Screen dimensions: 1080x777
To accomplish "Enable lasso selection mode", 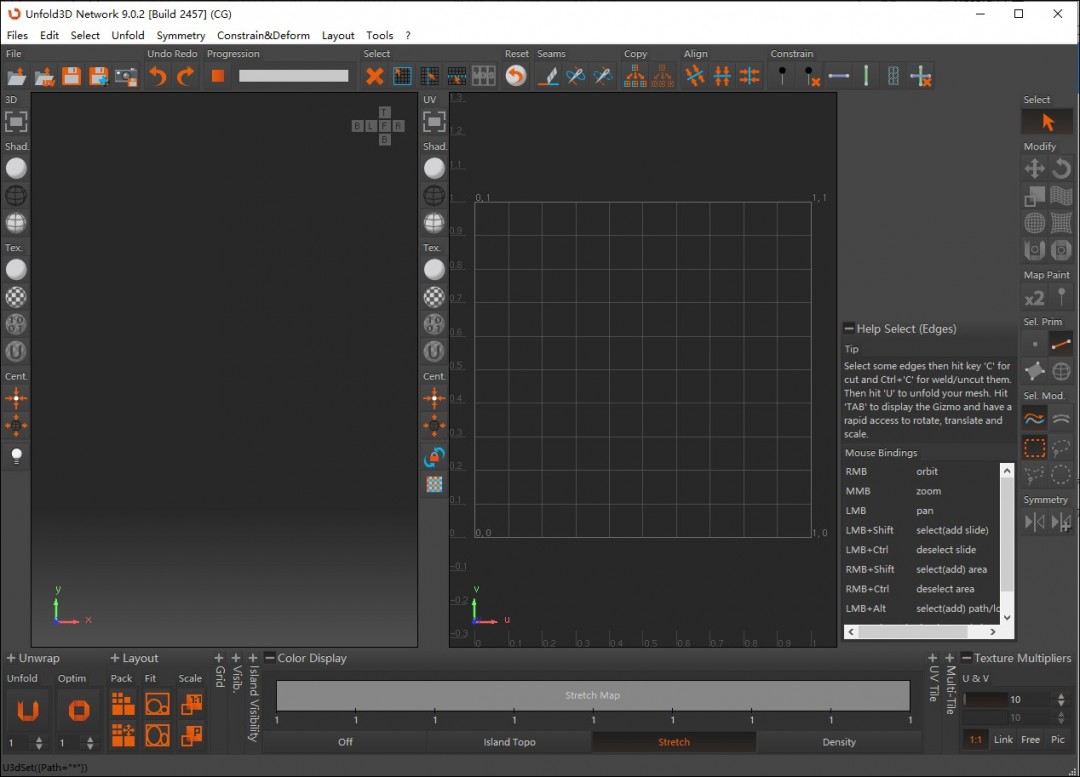I will click(1061, 448).
